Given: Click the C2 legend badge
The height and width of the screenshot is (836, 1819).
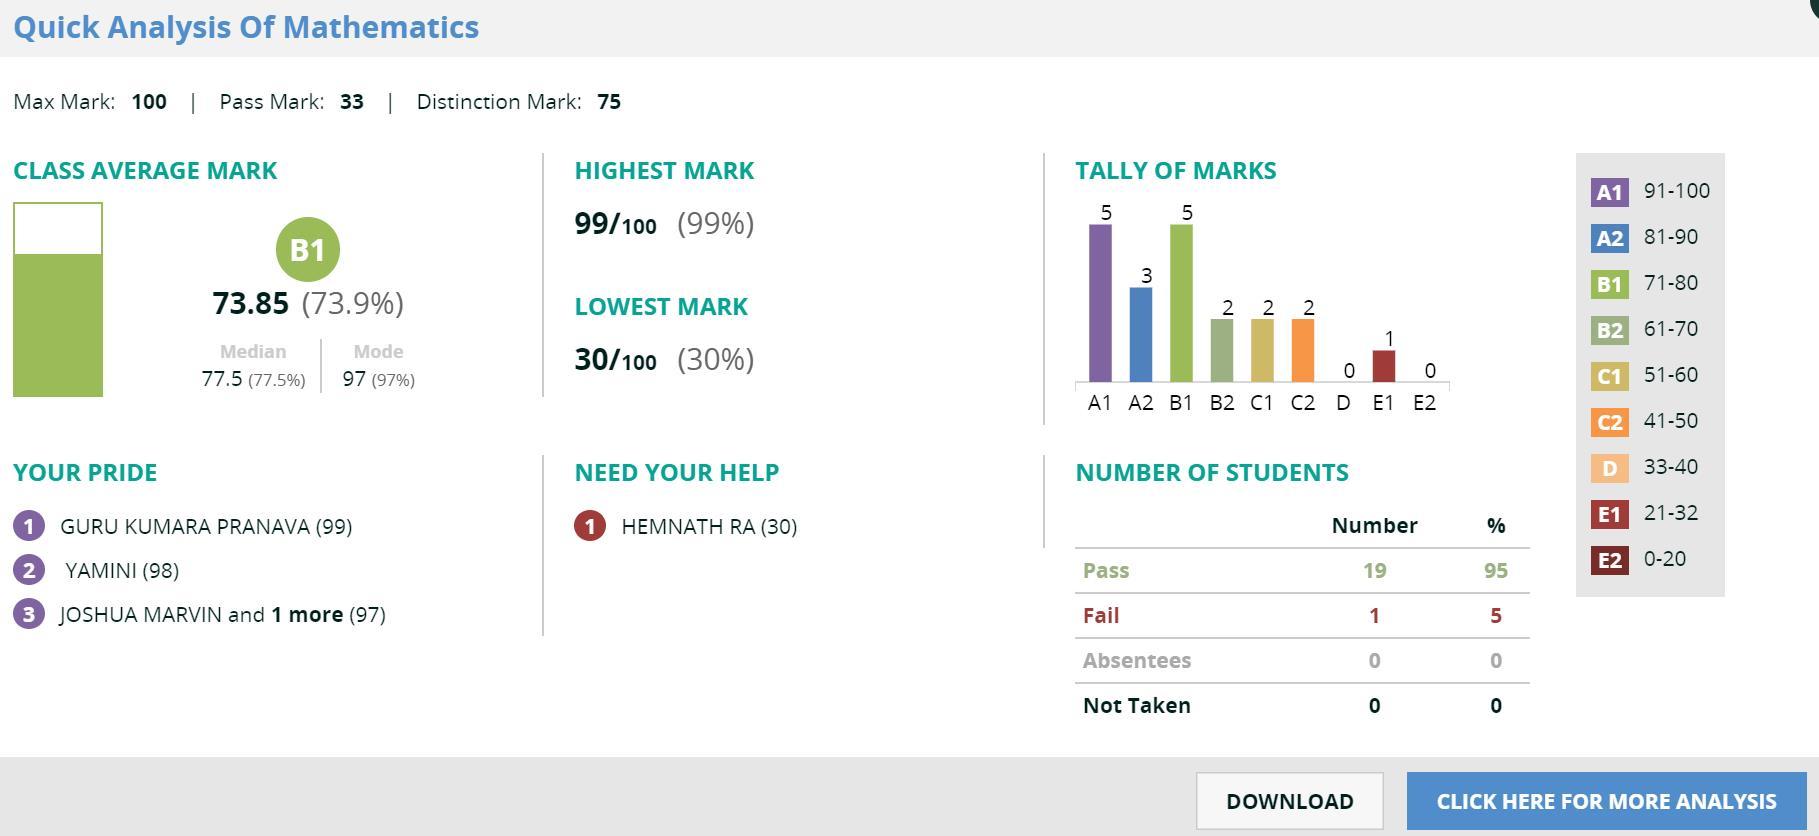Looking at the screenshot, I should [x=1609, y=422].
